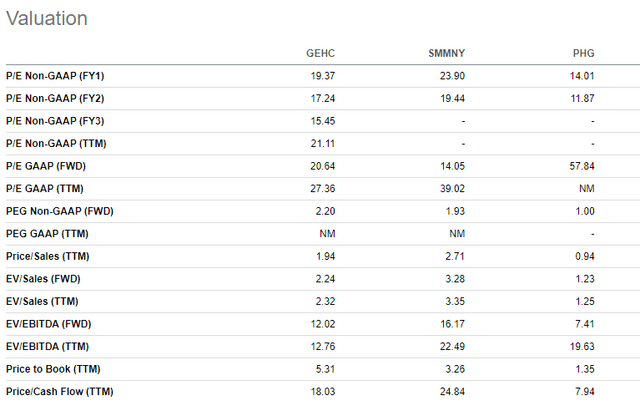Click the GEHC ticker column header
This screenshot has height=416, width=640.
pyautogui.click(x=320, y=53)
